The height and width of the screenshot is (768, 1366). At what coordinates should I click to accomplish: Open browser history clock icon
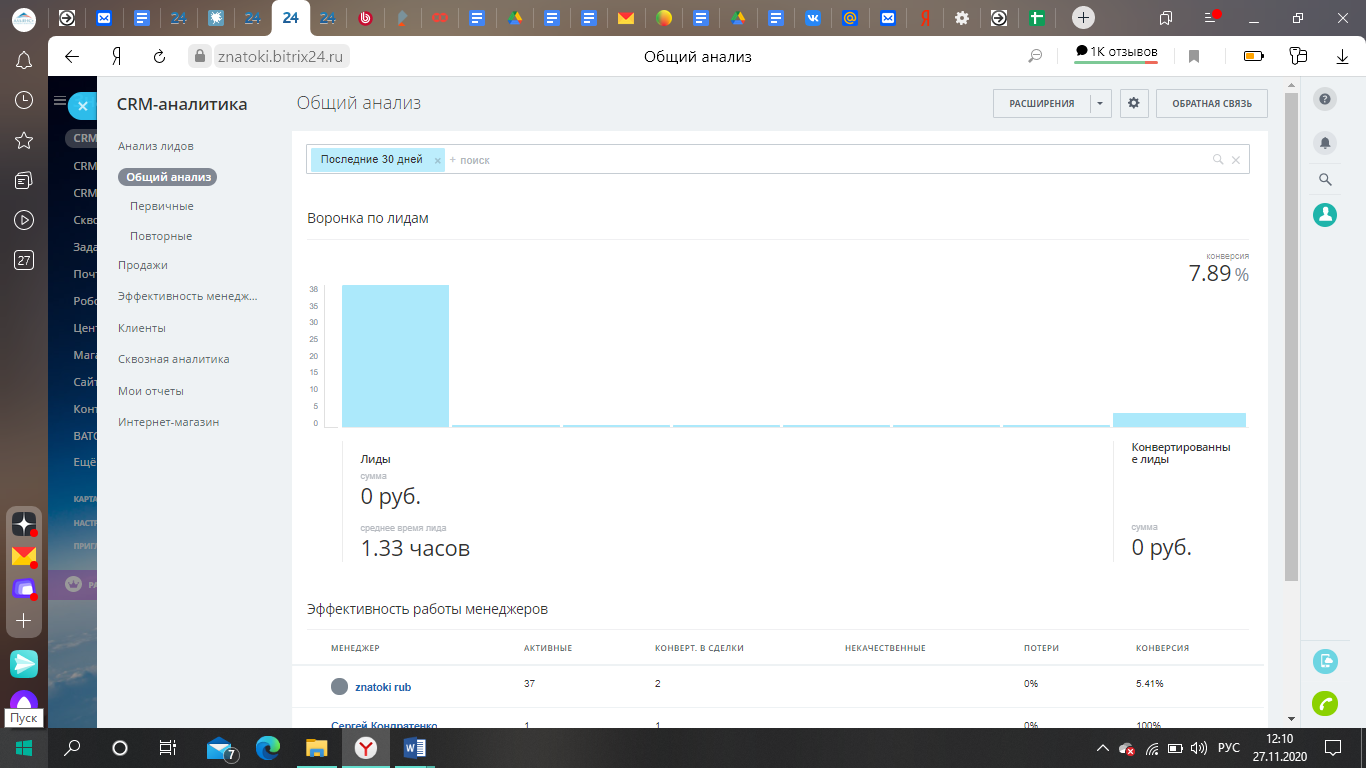(x=24, y=100)
